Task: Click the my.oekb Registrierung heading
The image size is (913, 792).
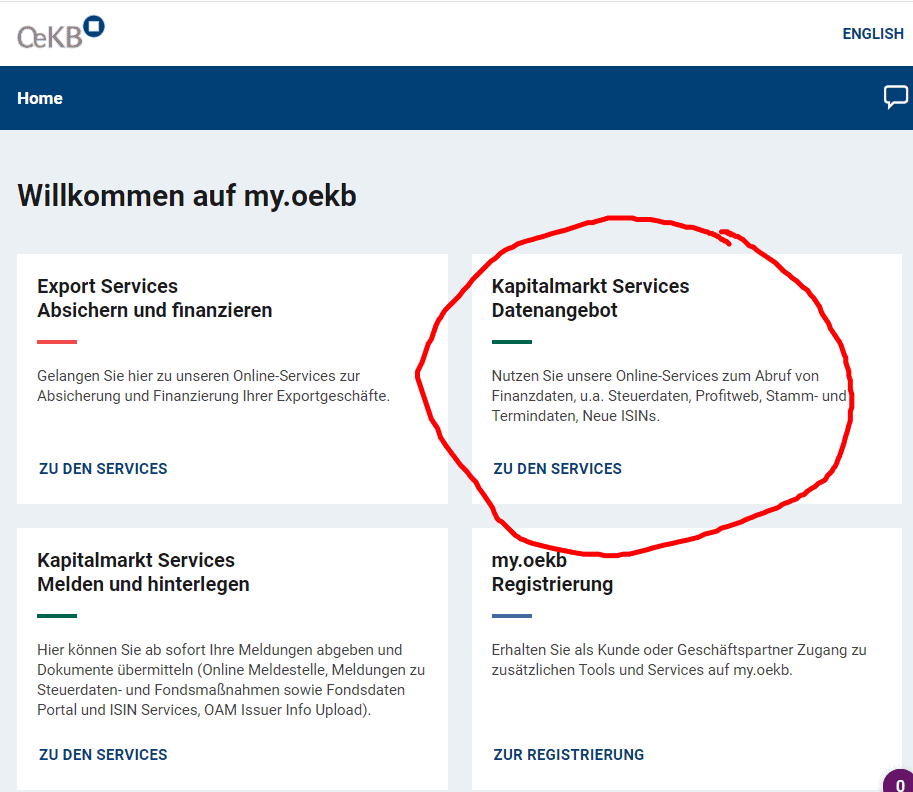Action: tap(552, 572)
